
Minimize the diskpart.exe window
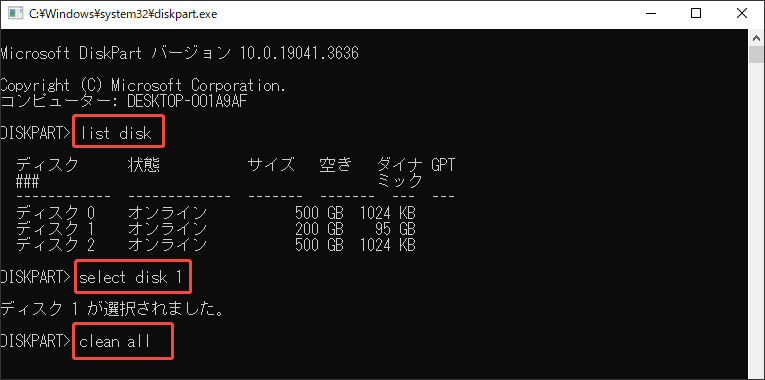(x=651, y=14)
